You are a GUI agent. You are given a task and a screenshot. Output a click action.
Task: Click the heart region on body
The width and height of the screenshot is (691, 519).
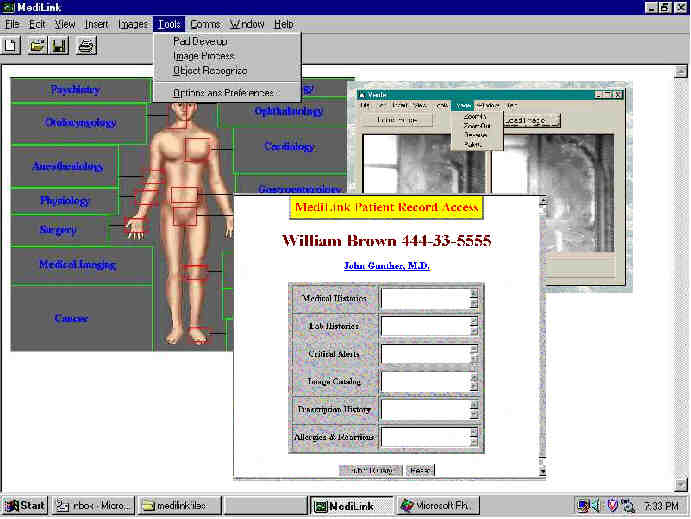coord(196,149)
